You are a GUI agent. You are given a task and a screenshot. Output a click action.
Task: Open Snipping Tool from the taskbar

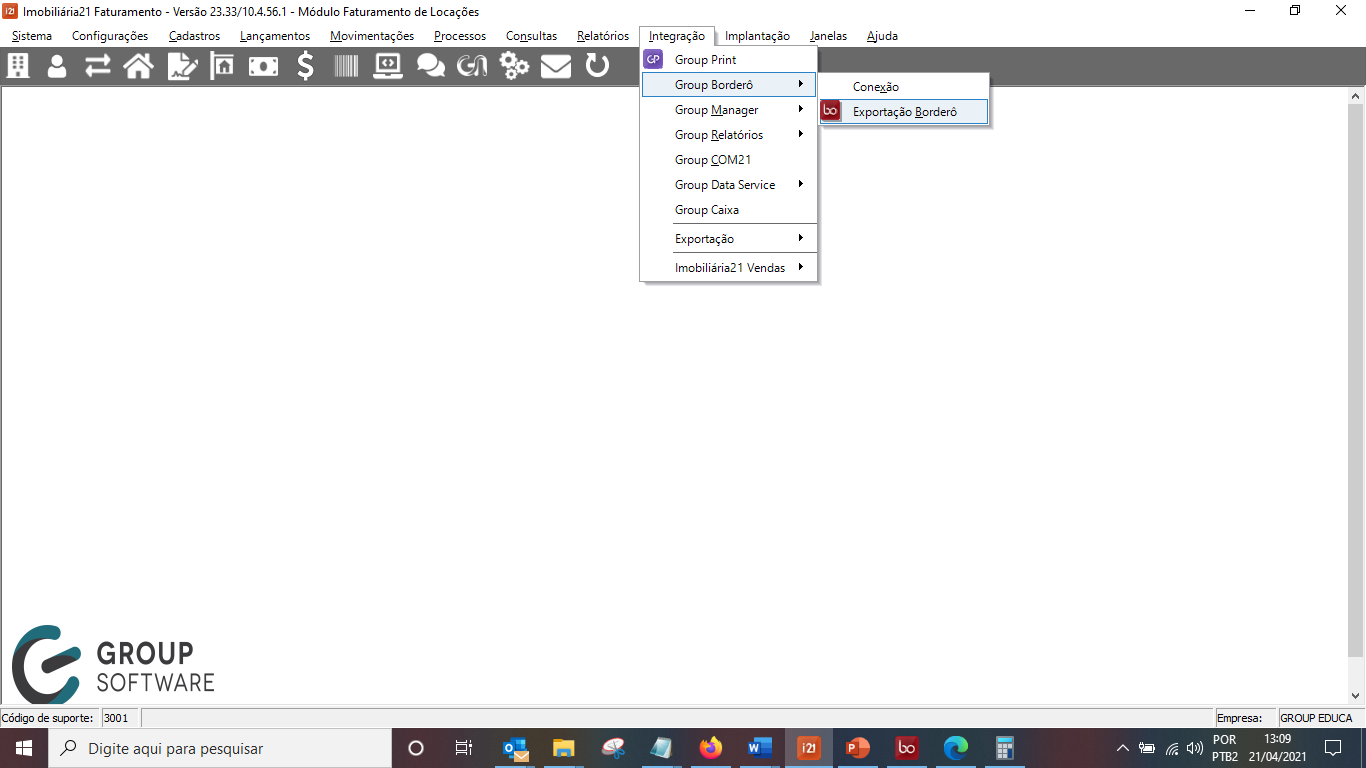[613, 748]
